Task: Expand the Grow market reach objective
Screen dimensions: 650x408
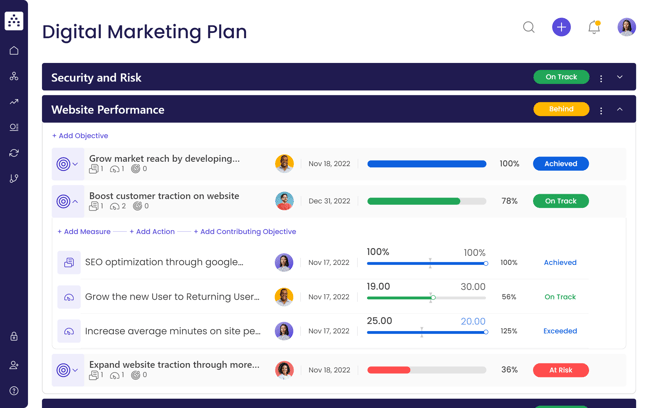Action: point(76,164)
